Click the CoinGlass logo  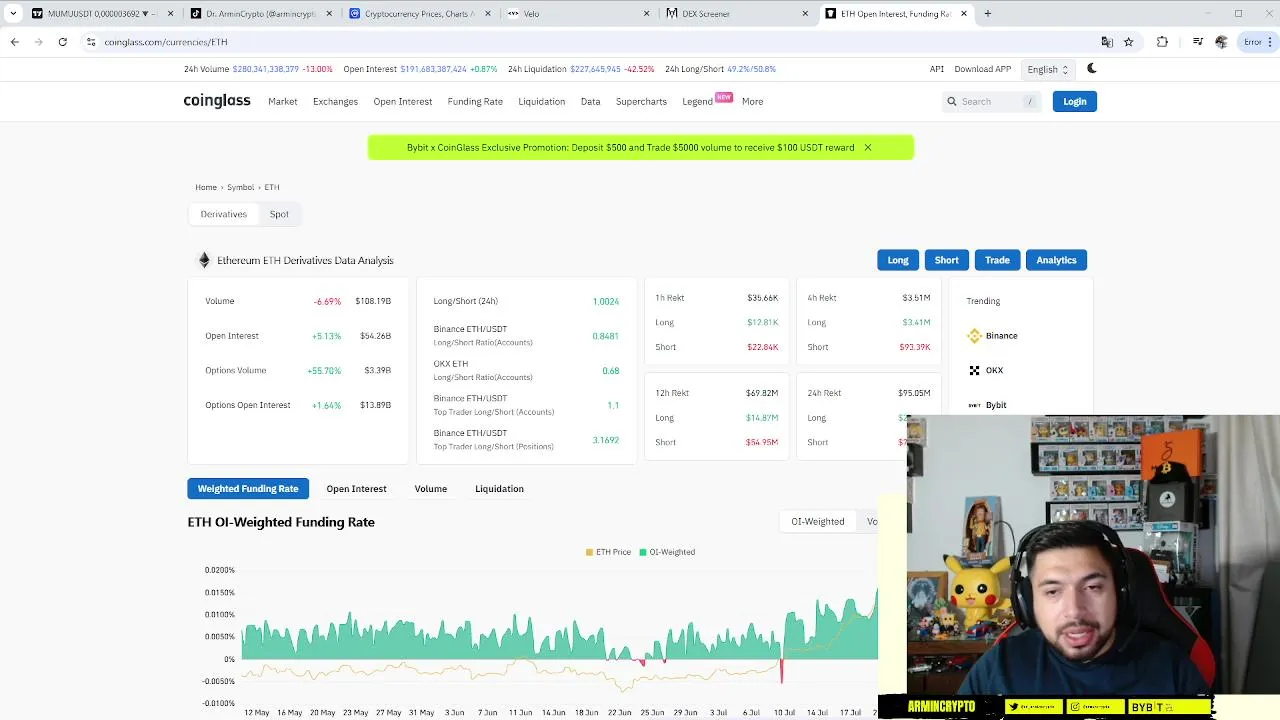click(x=217, y=101)
